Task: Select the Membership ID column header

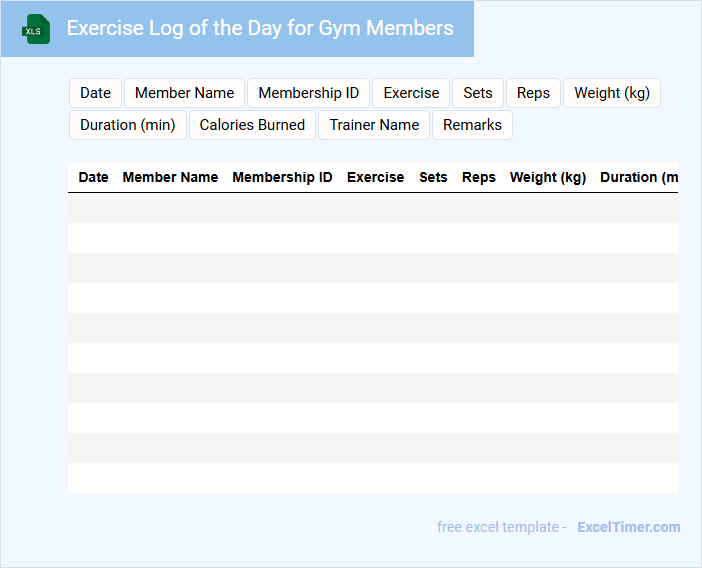Action: (x=282, y=177)
